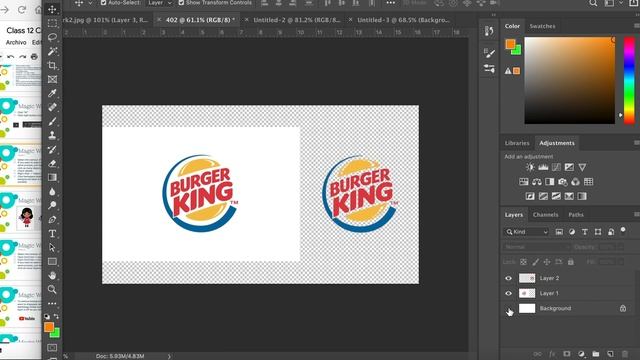Add a Curves adjustment
This screenshot has width=640, height=360.
coord(556,167)
